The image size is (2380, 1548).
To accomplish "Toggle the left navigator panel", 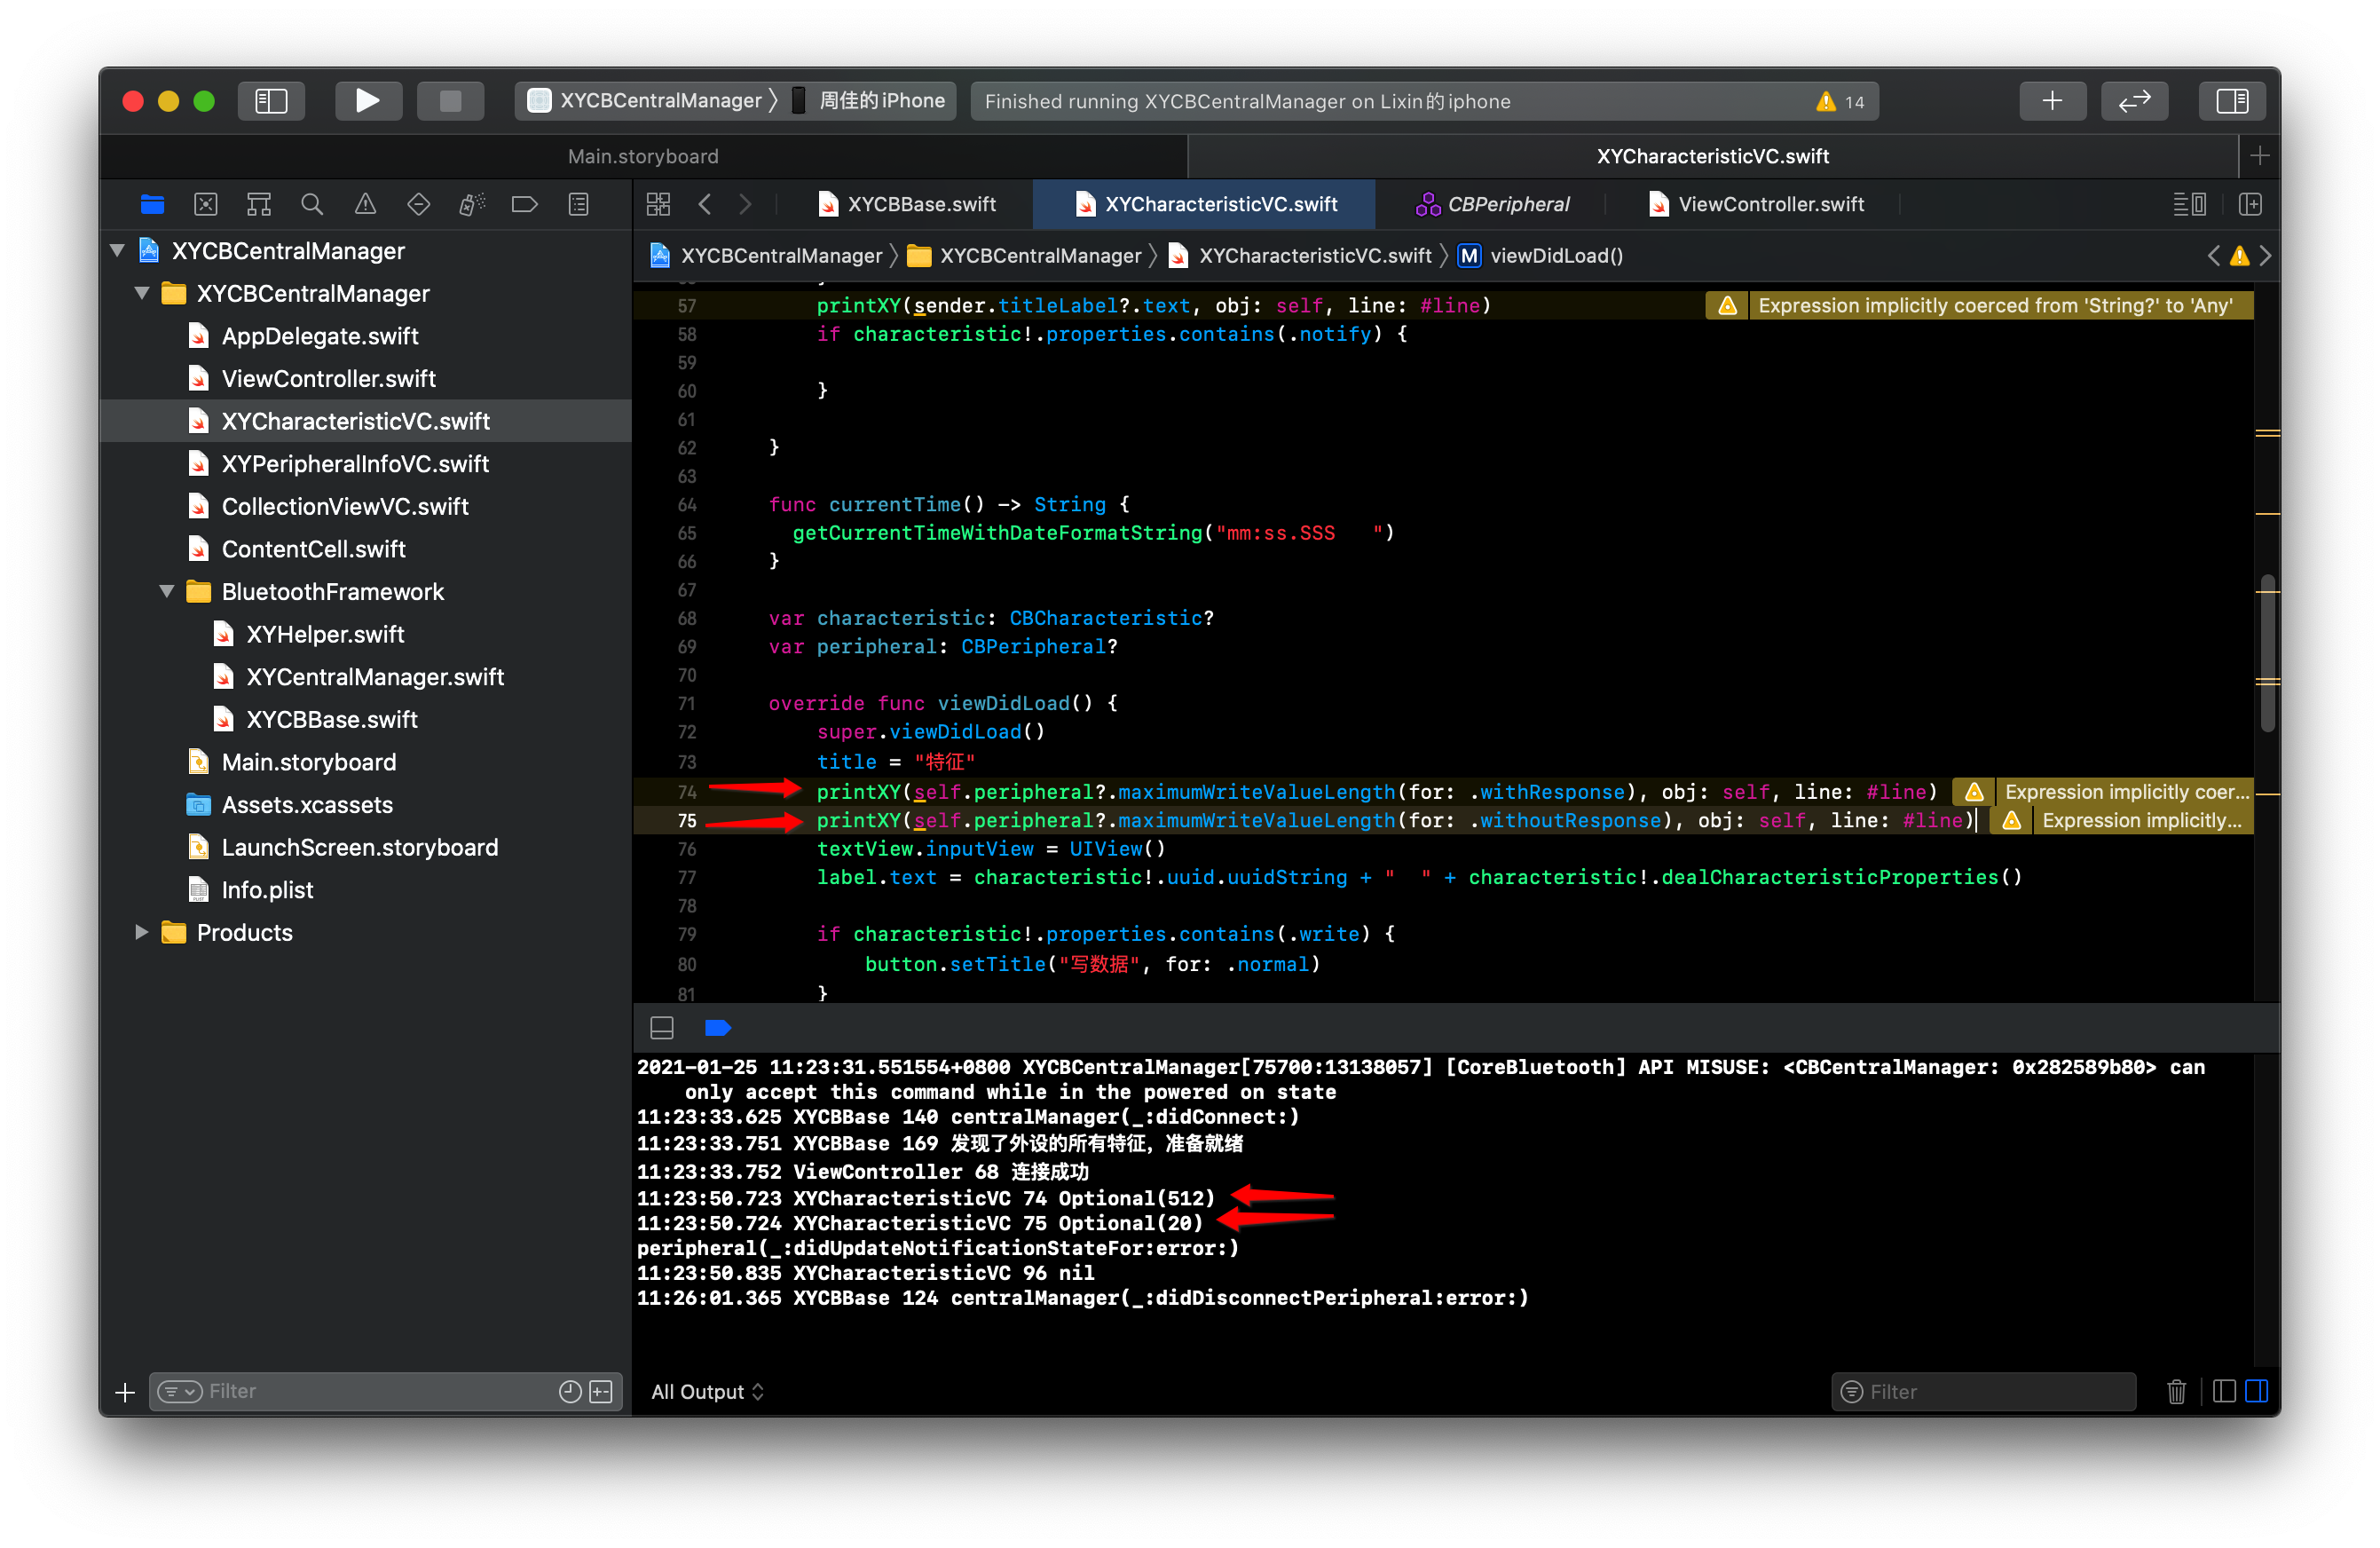I will pos(271,101).
